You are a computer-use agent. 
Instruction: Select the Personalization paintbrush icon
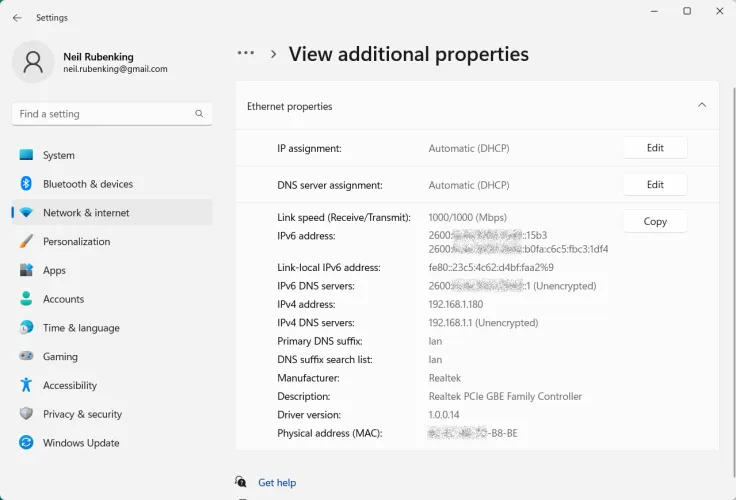pyautogui.click(x=26, y=242)
